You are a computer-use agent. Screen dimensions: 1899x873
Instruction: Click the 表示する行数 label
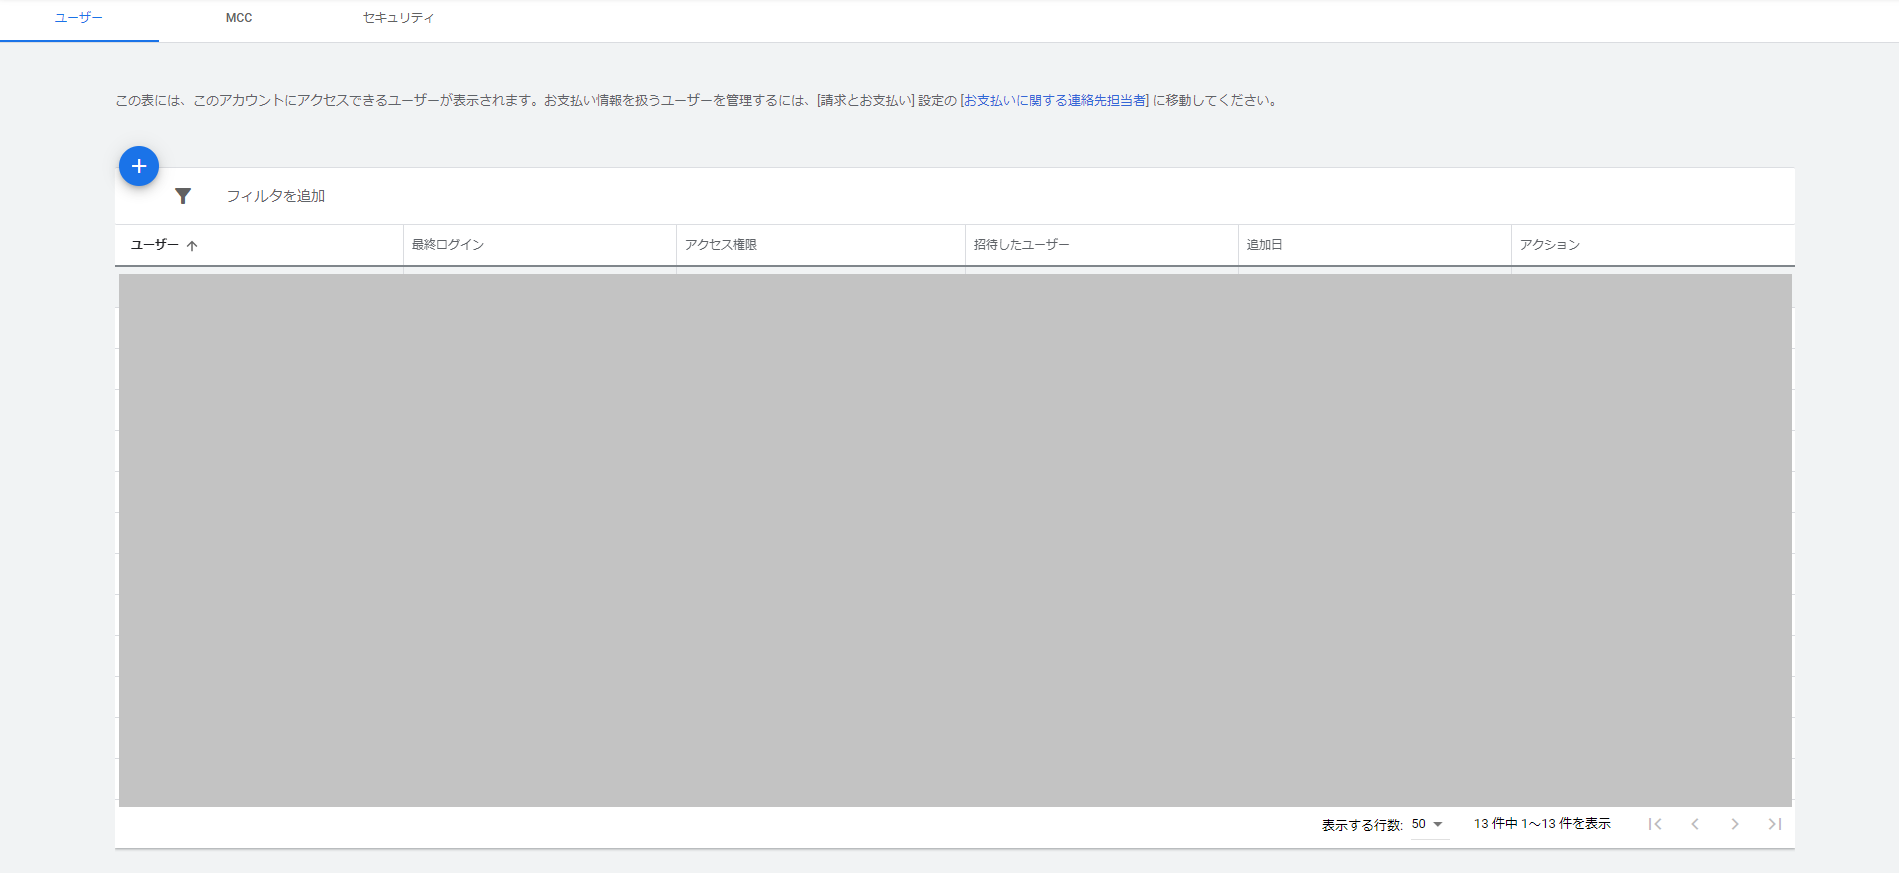coord(1362,825)
